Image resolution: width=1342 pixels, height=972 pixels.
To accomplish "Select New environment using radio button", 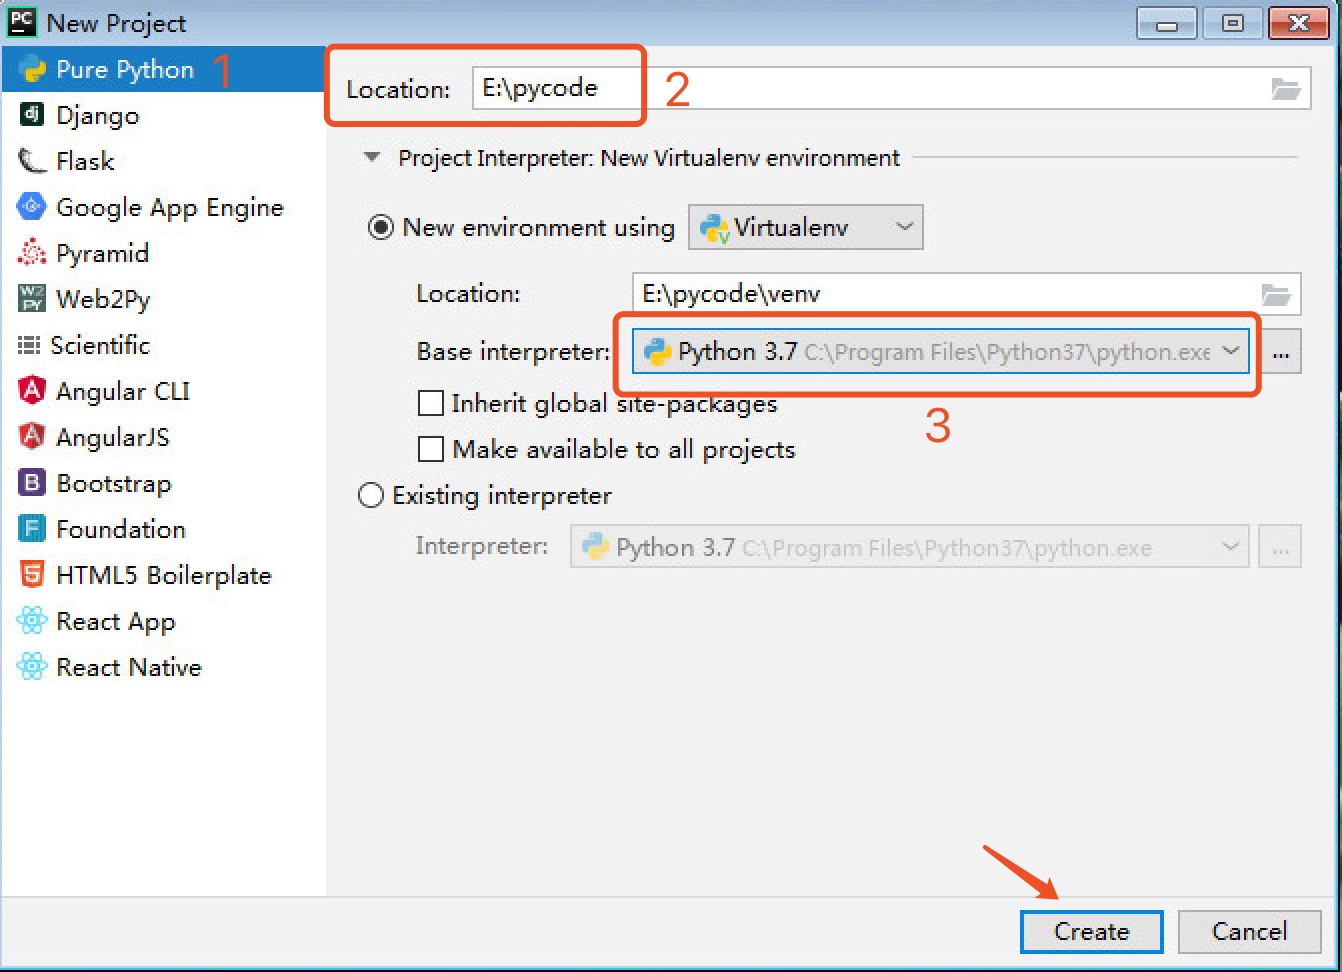I will 381,227.
